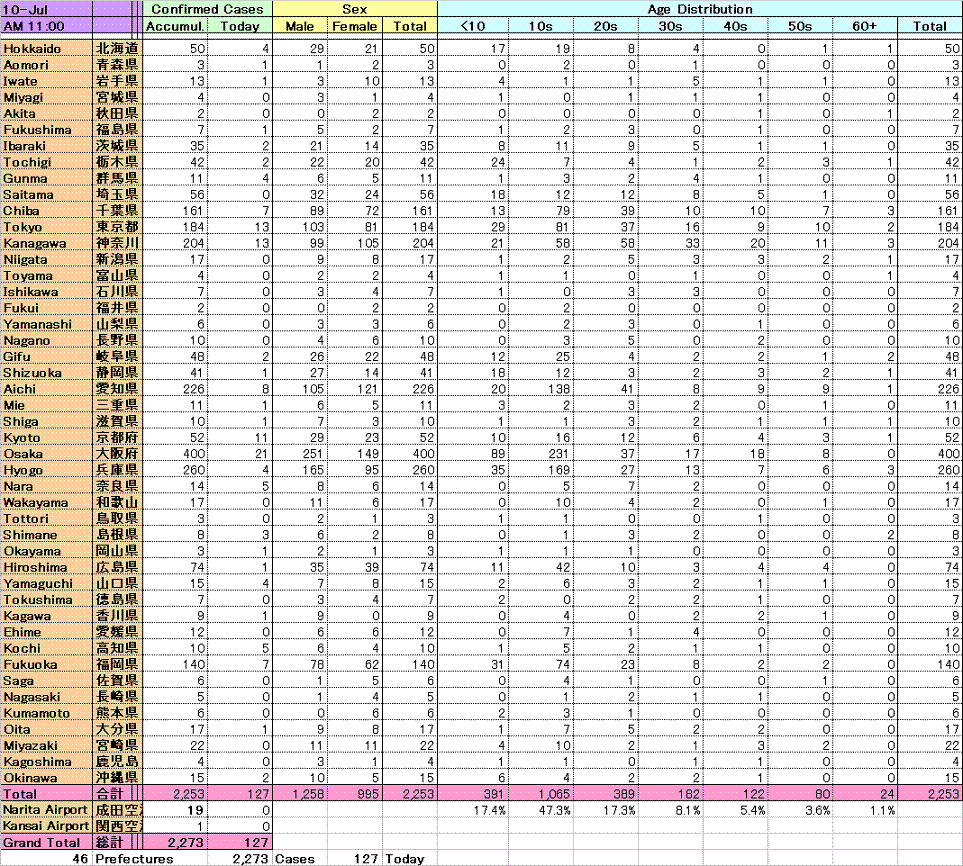Click the "AM 11:00" time cell
The height and width of the screenshot is (866, 963).
pyautogui.click(x=46, y=26)
